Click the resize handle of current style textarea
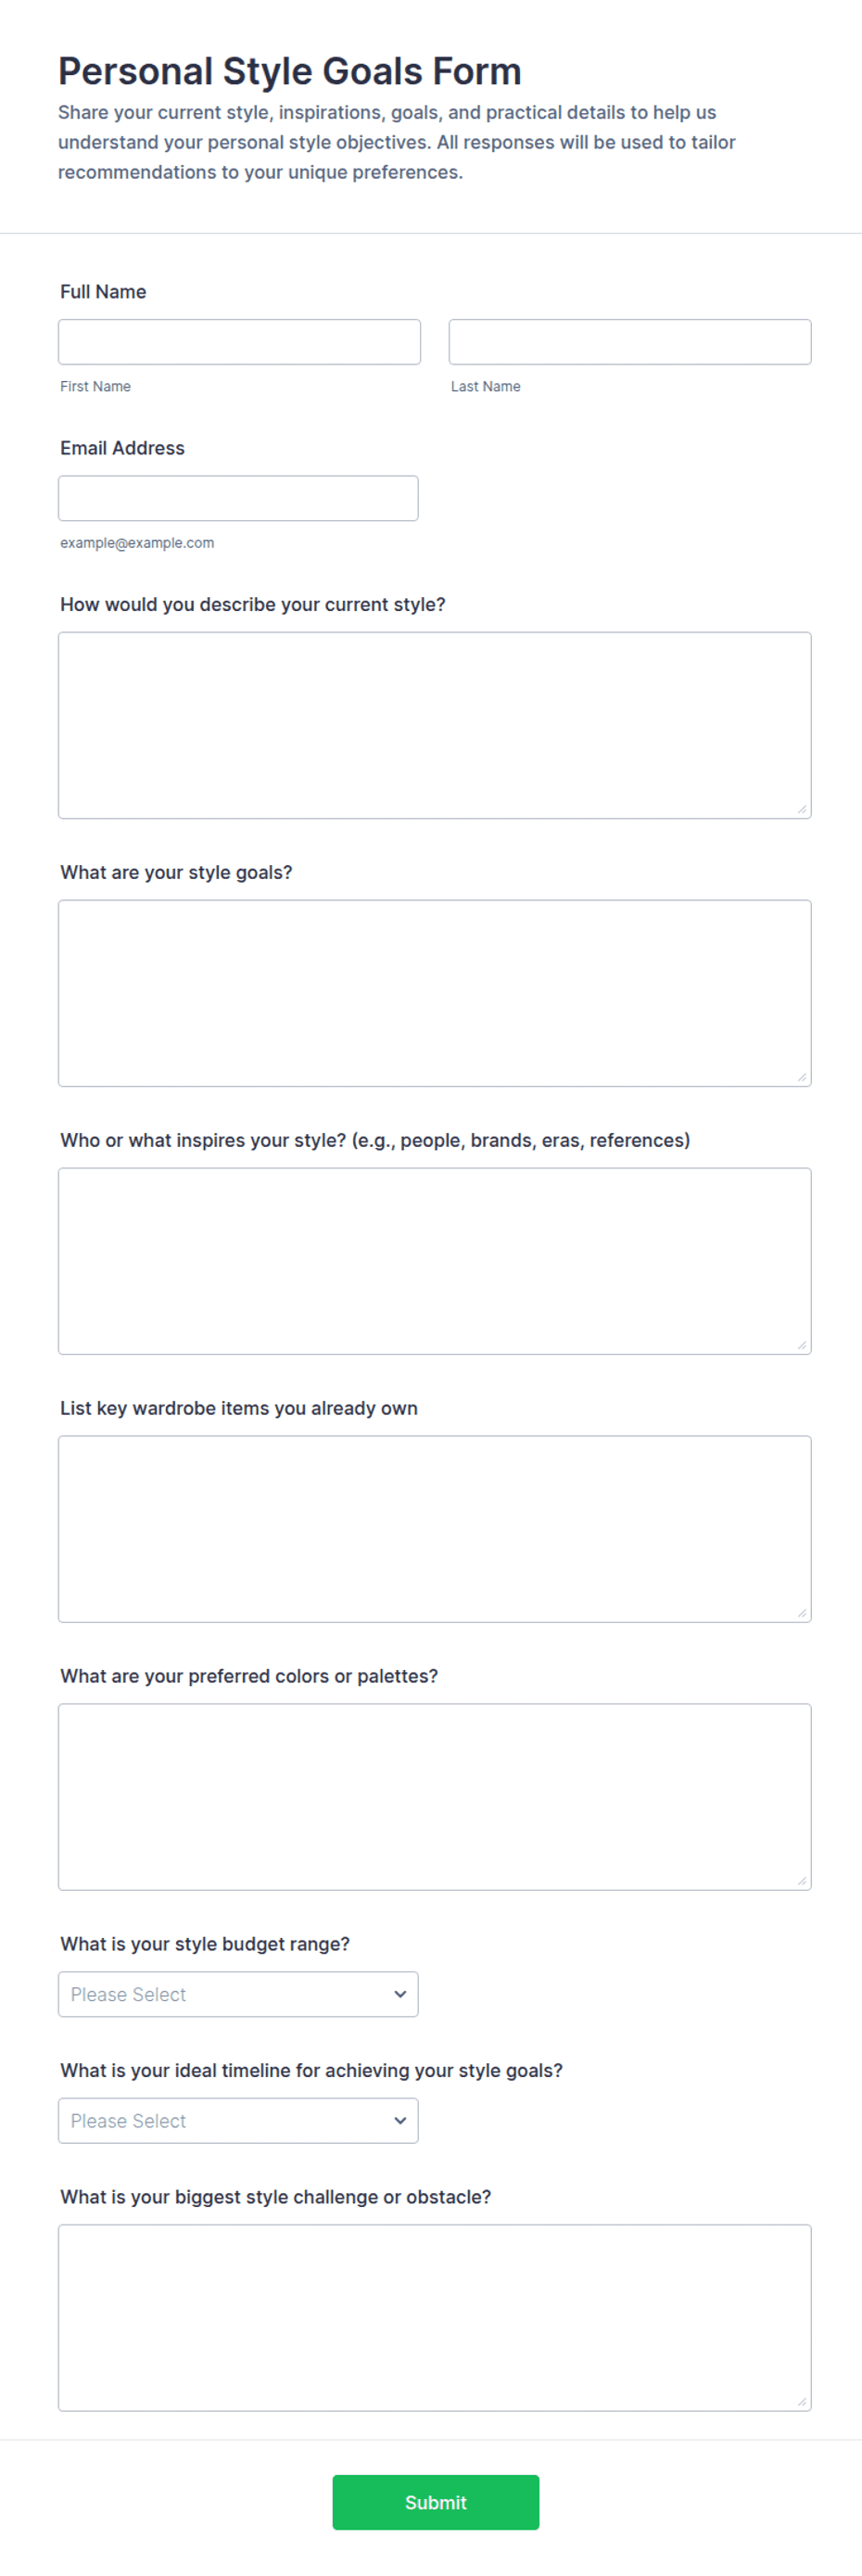This screenshot has height=2576, width=862. [802, 809]
